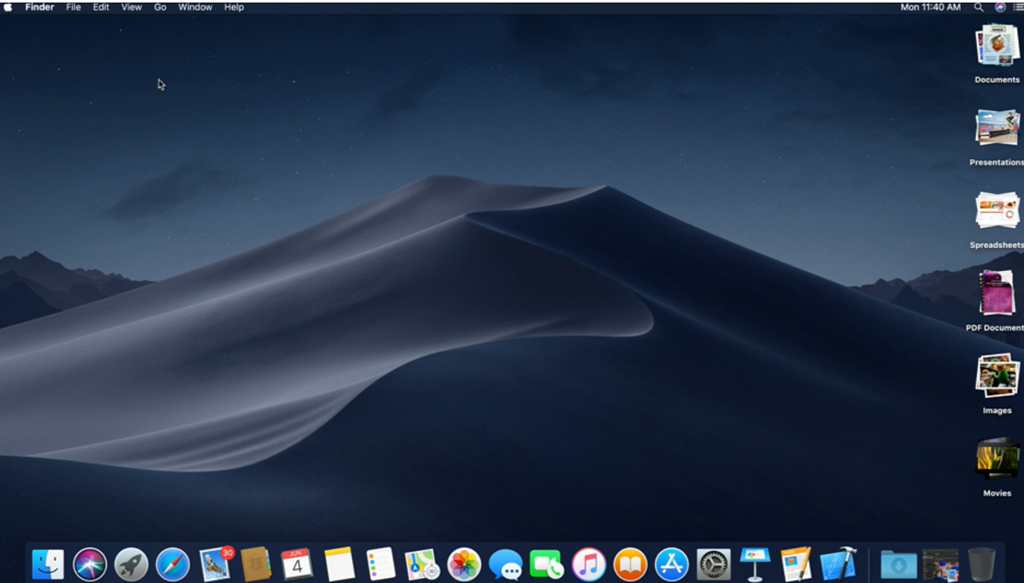This screenshot has height=583, width=1024.
Task: Open the Messages app from the dock
Action: tap(506, 564)
